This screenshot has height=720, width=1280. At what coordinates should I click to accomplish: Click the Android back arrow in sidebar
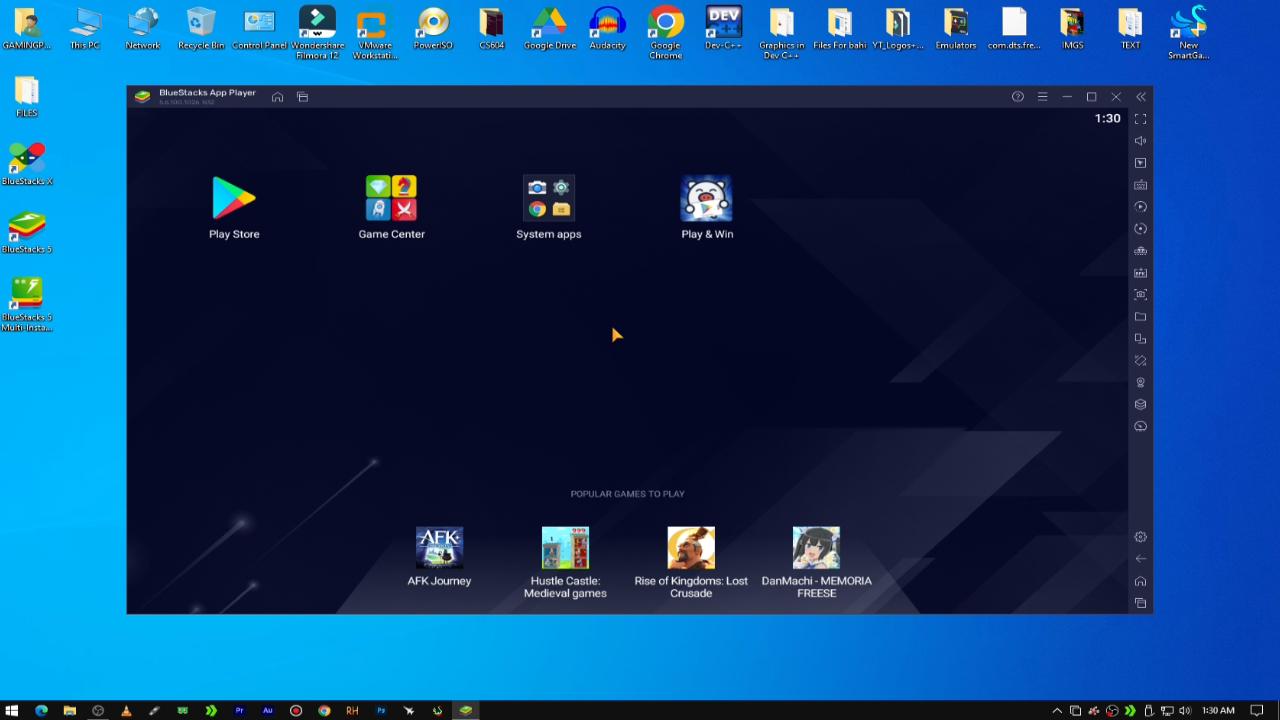tap(1140, 559)
